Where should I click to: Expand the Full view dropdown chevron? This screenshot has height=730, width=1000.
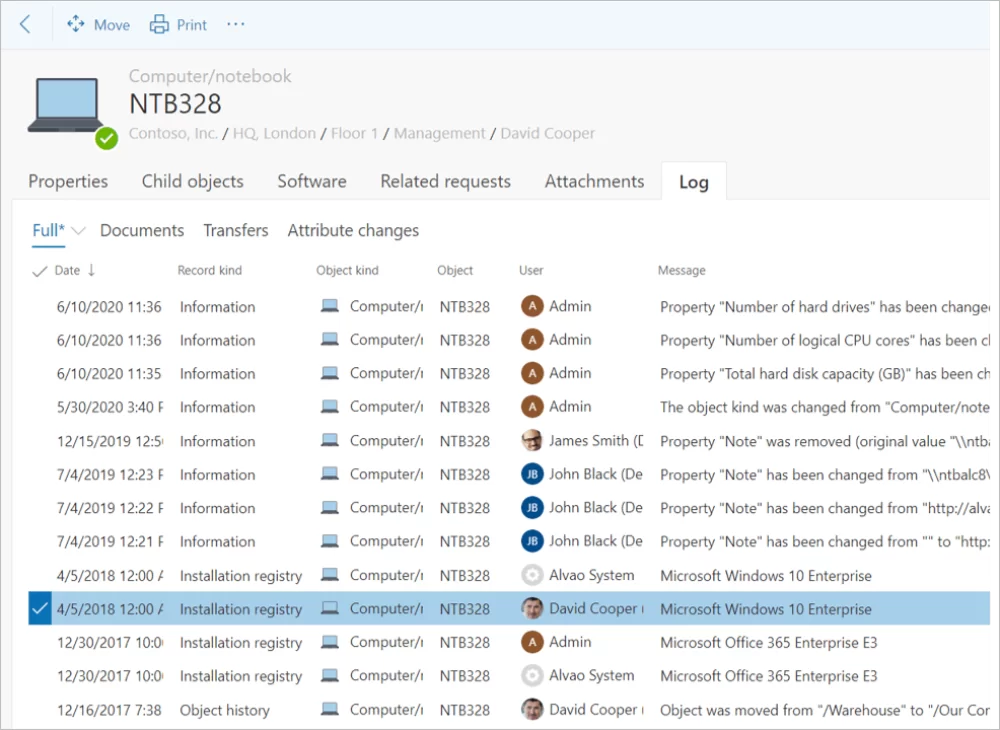coord(78,231)
